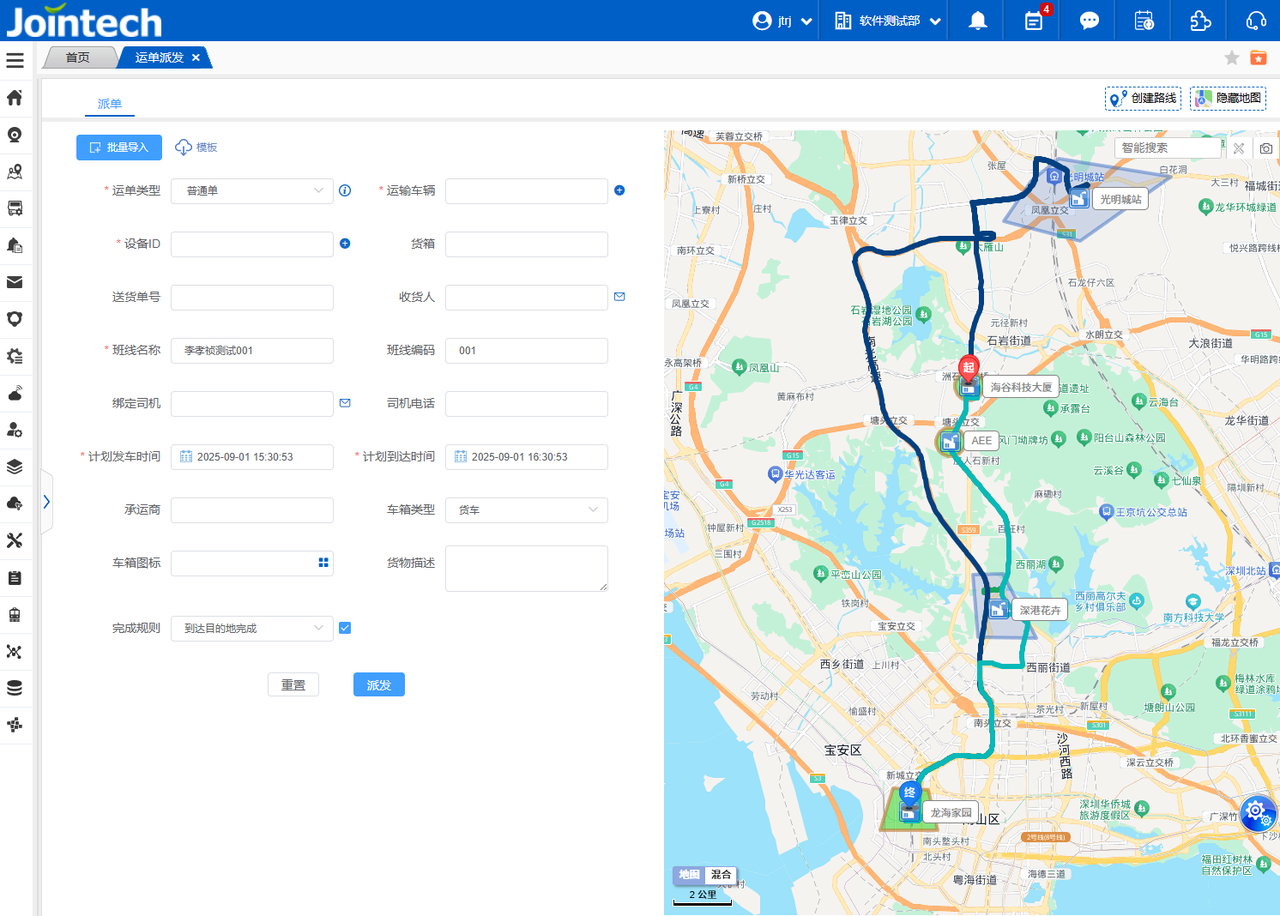
Task: Click the info icon beside 运单类型
Action: (345, 190)
